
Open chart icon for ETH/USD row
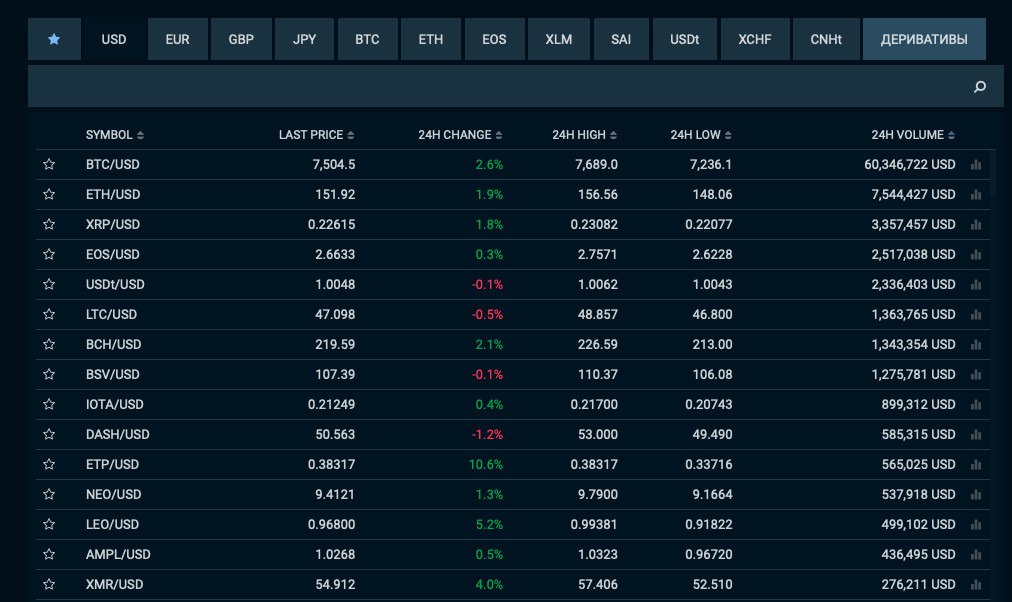[x=977, y=195]
